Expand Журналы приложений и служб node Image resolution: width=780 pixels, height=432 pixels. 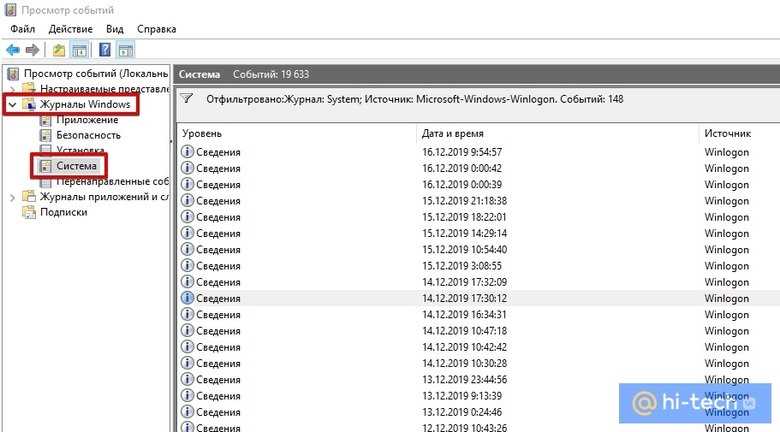[12, 198]
